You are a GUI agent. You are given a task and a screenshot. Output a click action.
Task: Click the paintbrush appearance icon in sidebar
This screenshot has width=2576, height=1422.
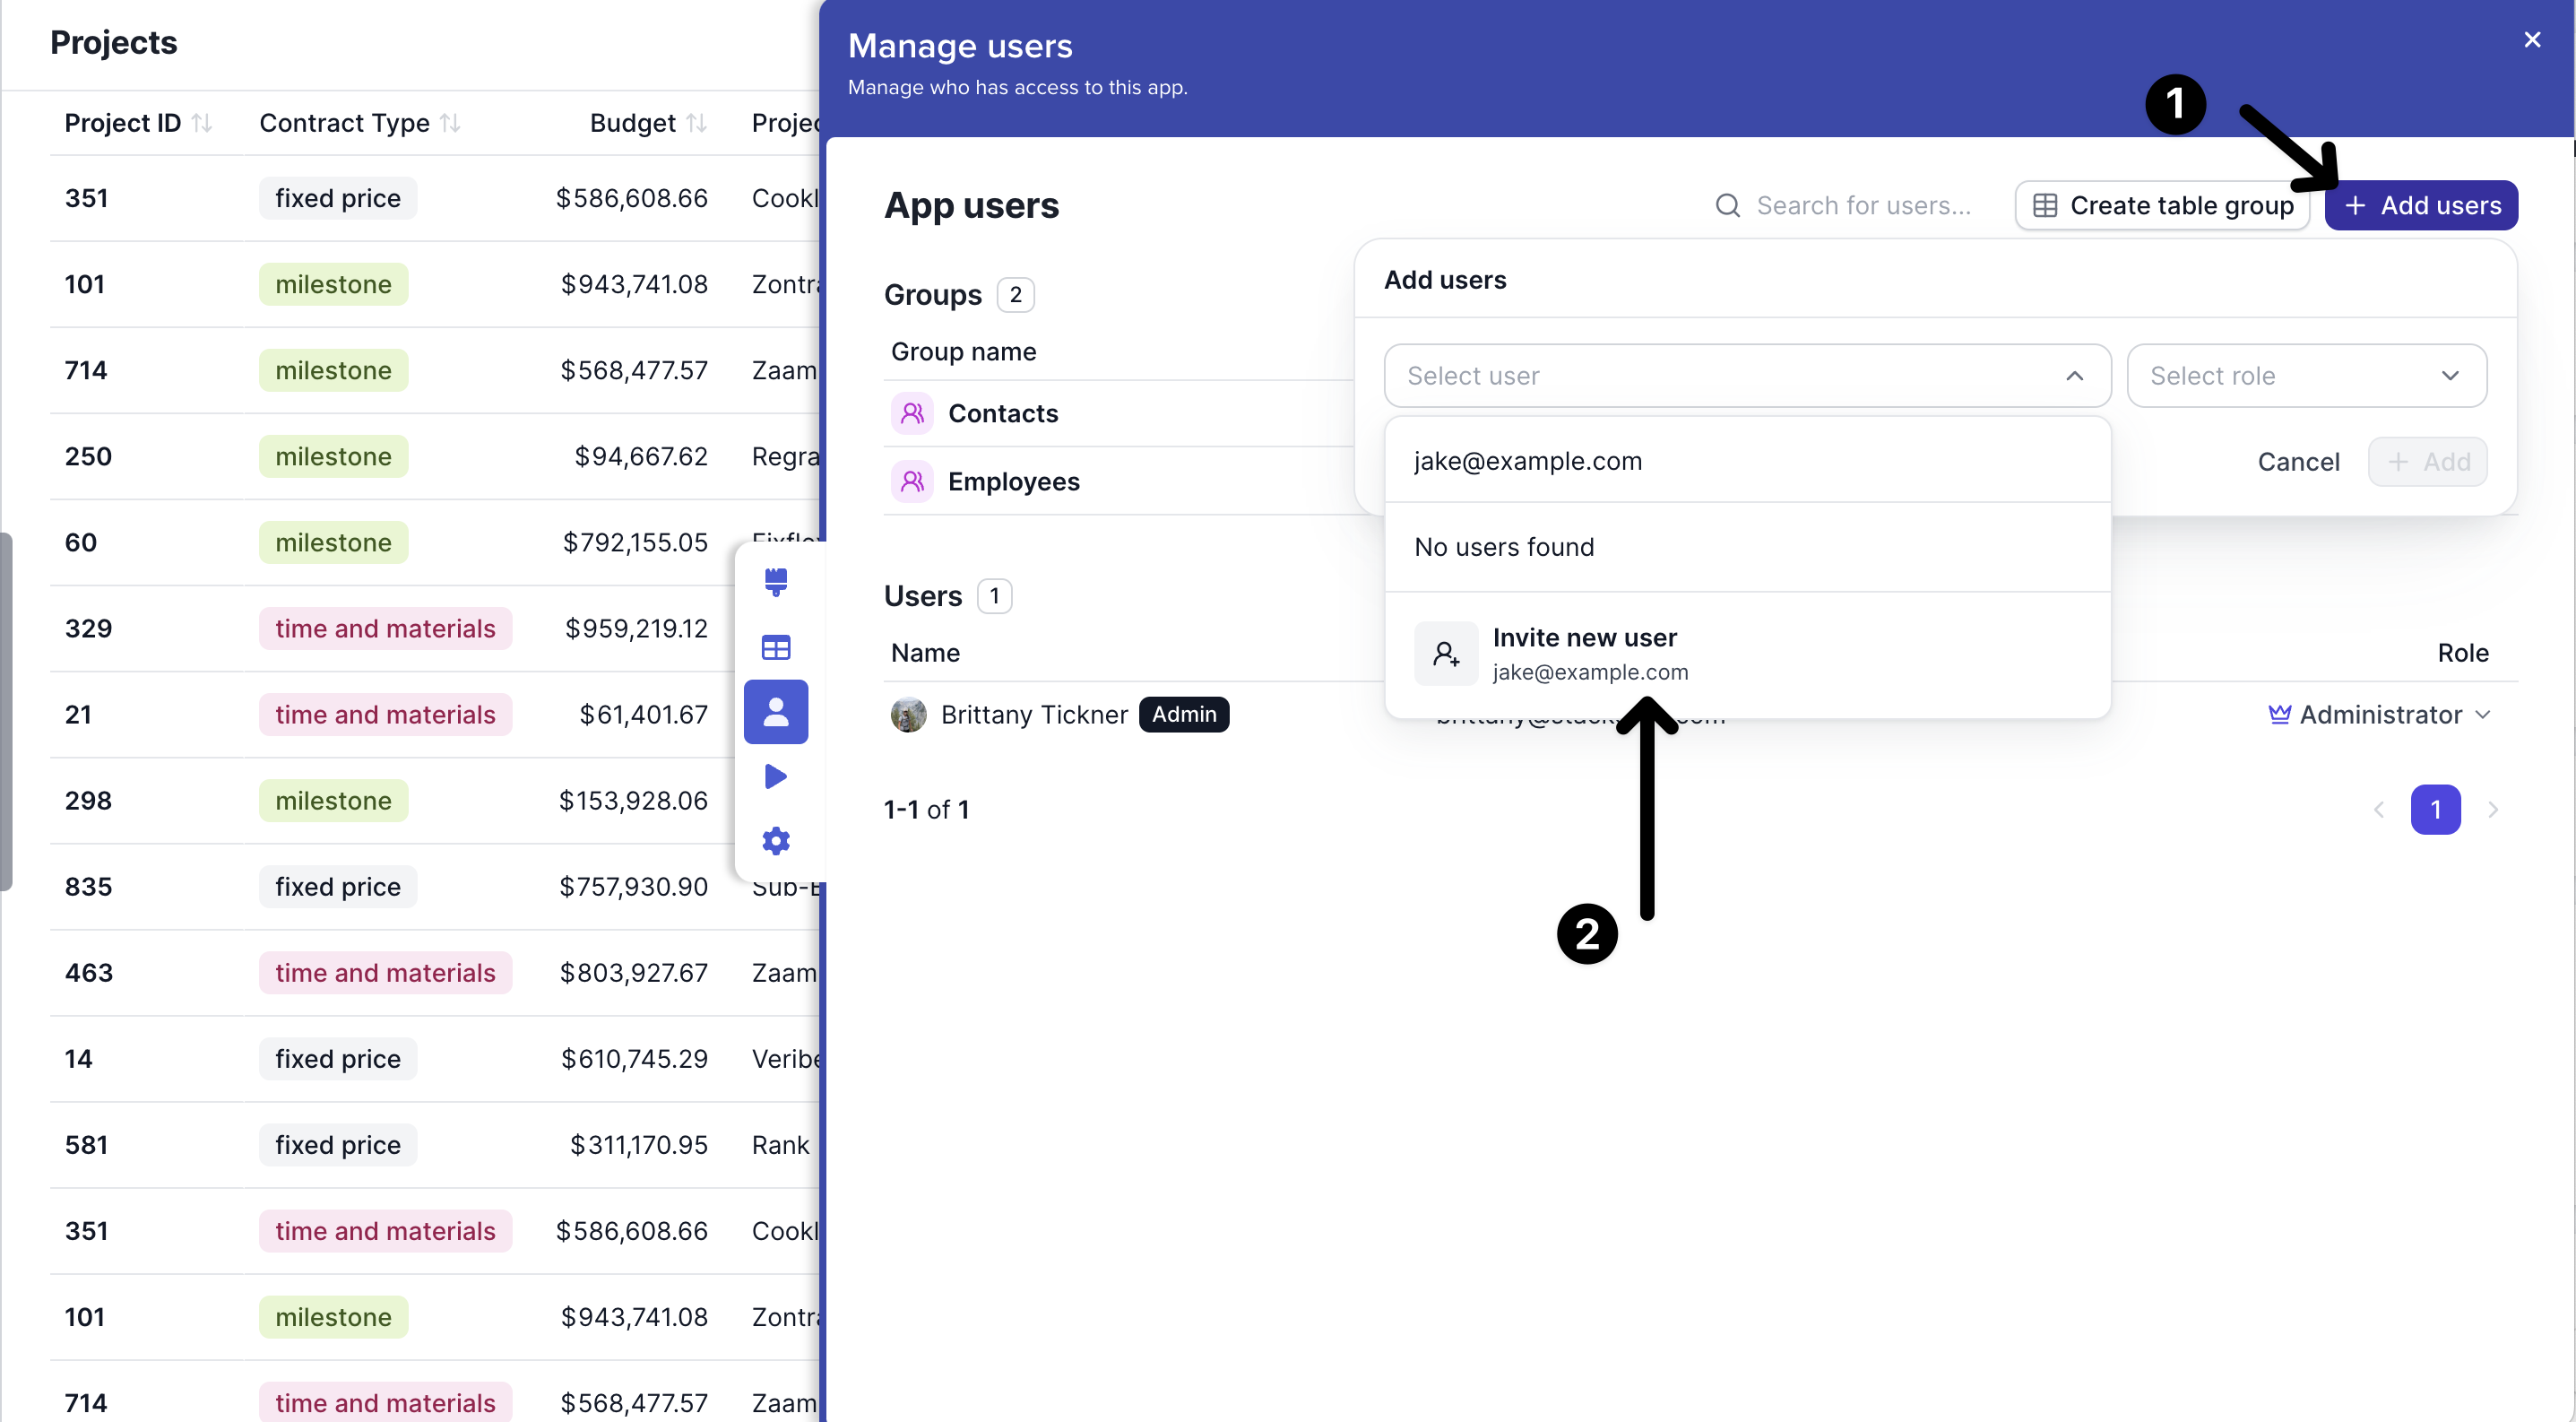(x=776, y=581)
